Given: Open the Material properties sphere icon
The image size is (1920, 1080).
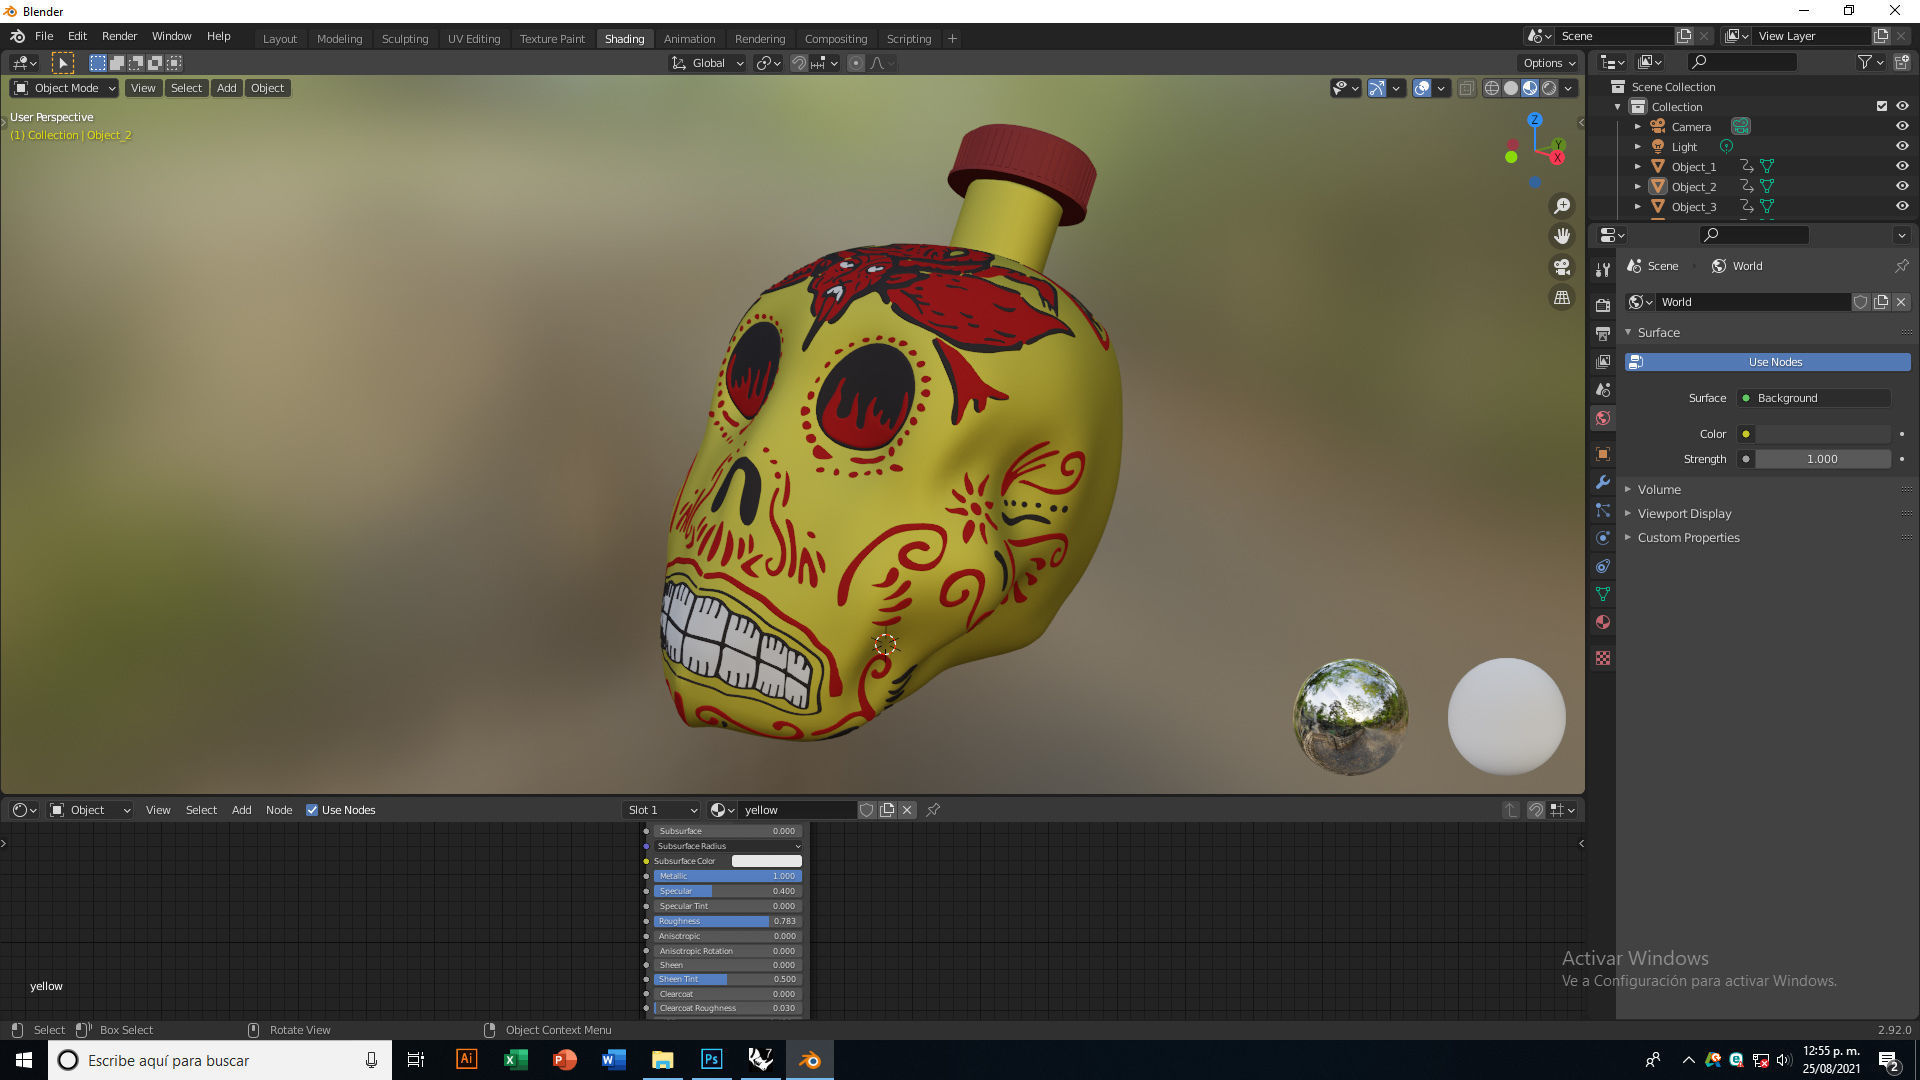Looking at the screenshot, I should coord(1603,622).
